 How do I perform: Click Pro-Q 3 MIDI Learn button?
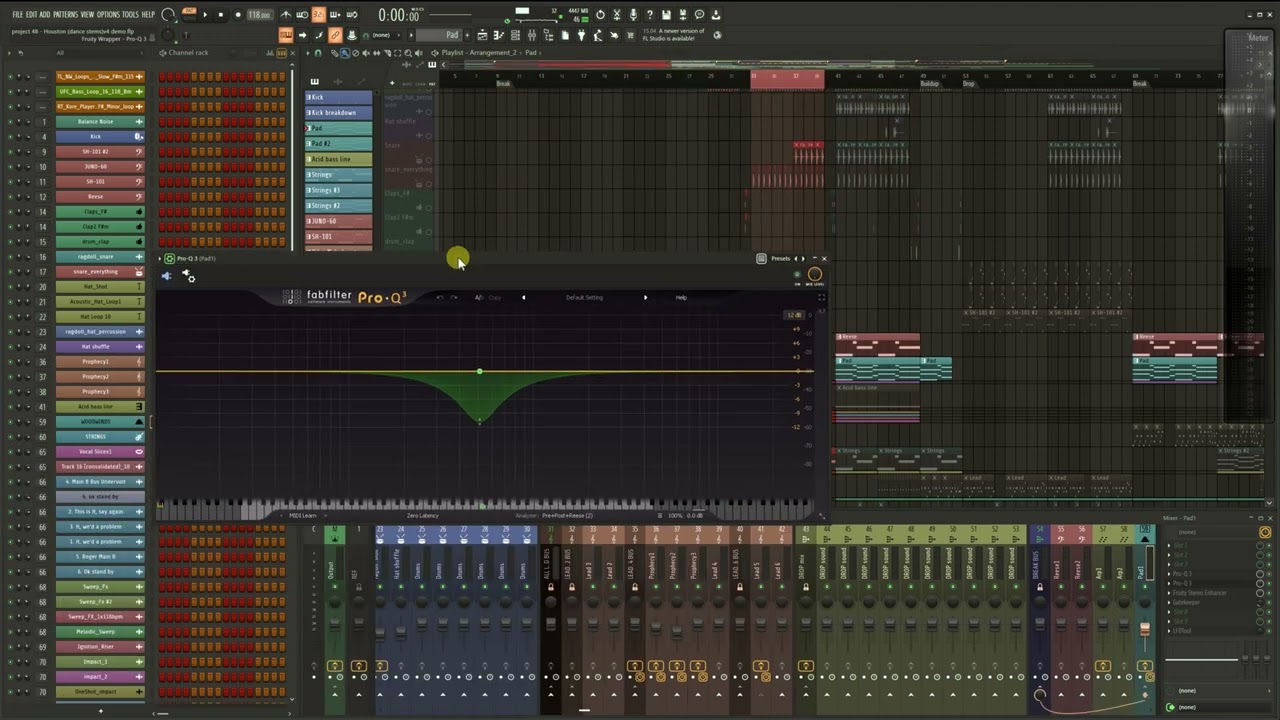(x=303, y=516)
